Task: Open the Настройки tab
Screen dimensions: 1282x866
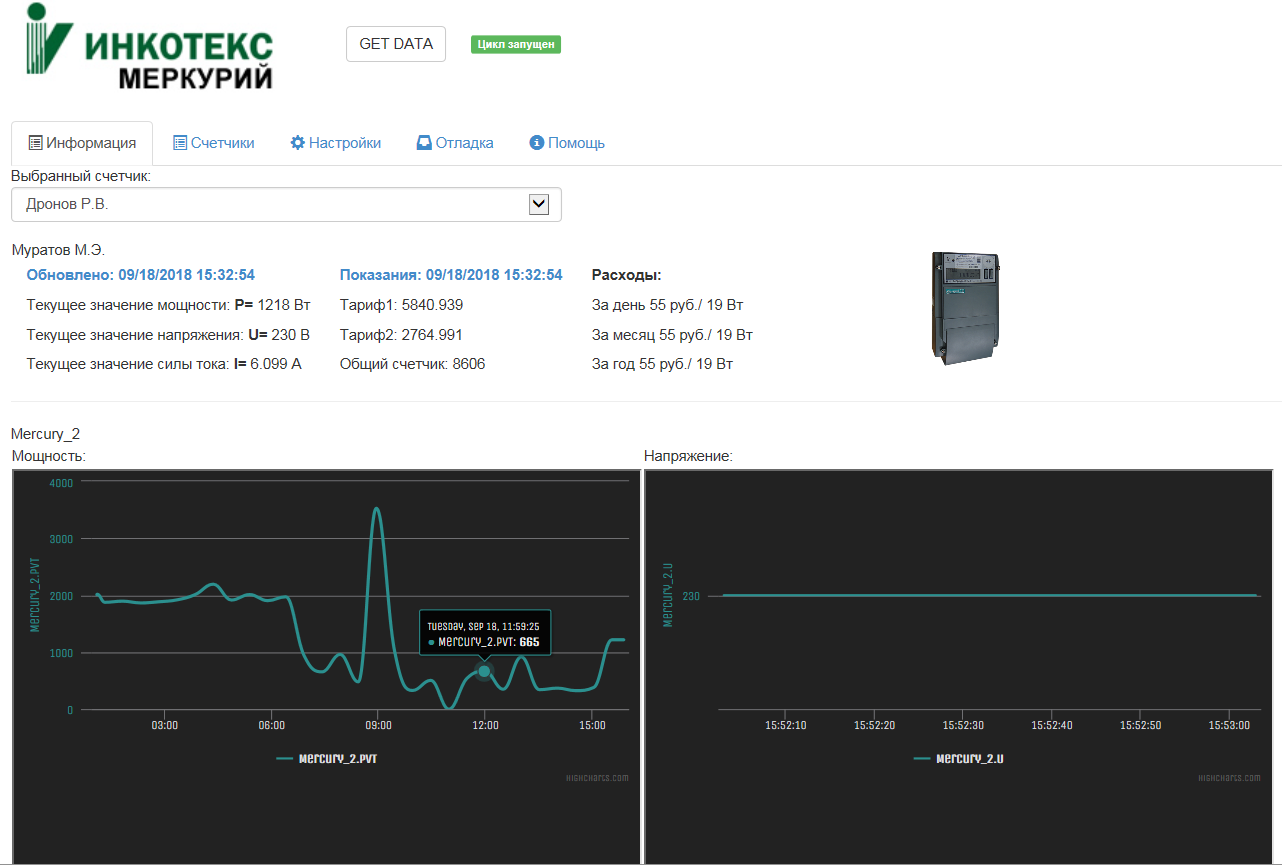Action: pyautogui.click(x=344, y=143)
